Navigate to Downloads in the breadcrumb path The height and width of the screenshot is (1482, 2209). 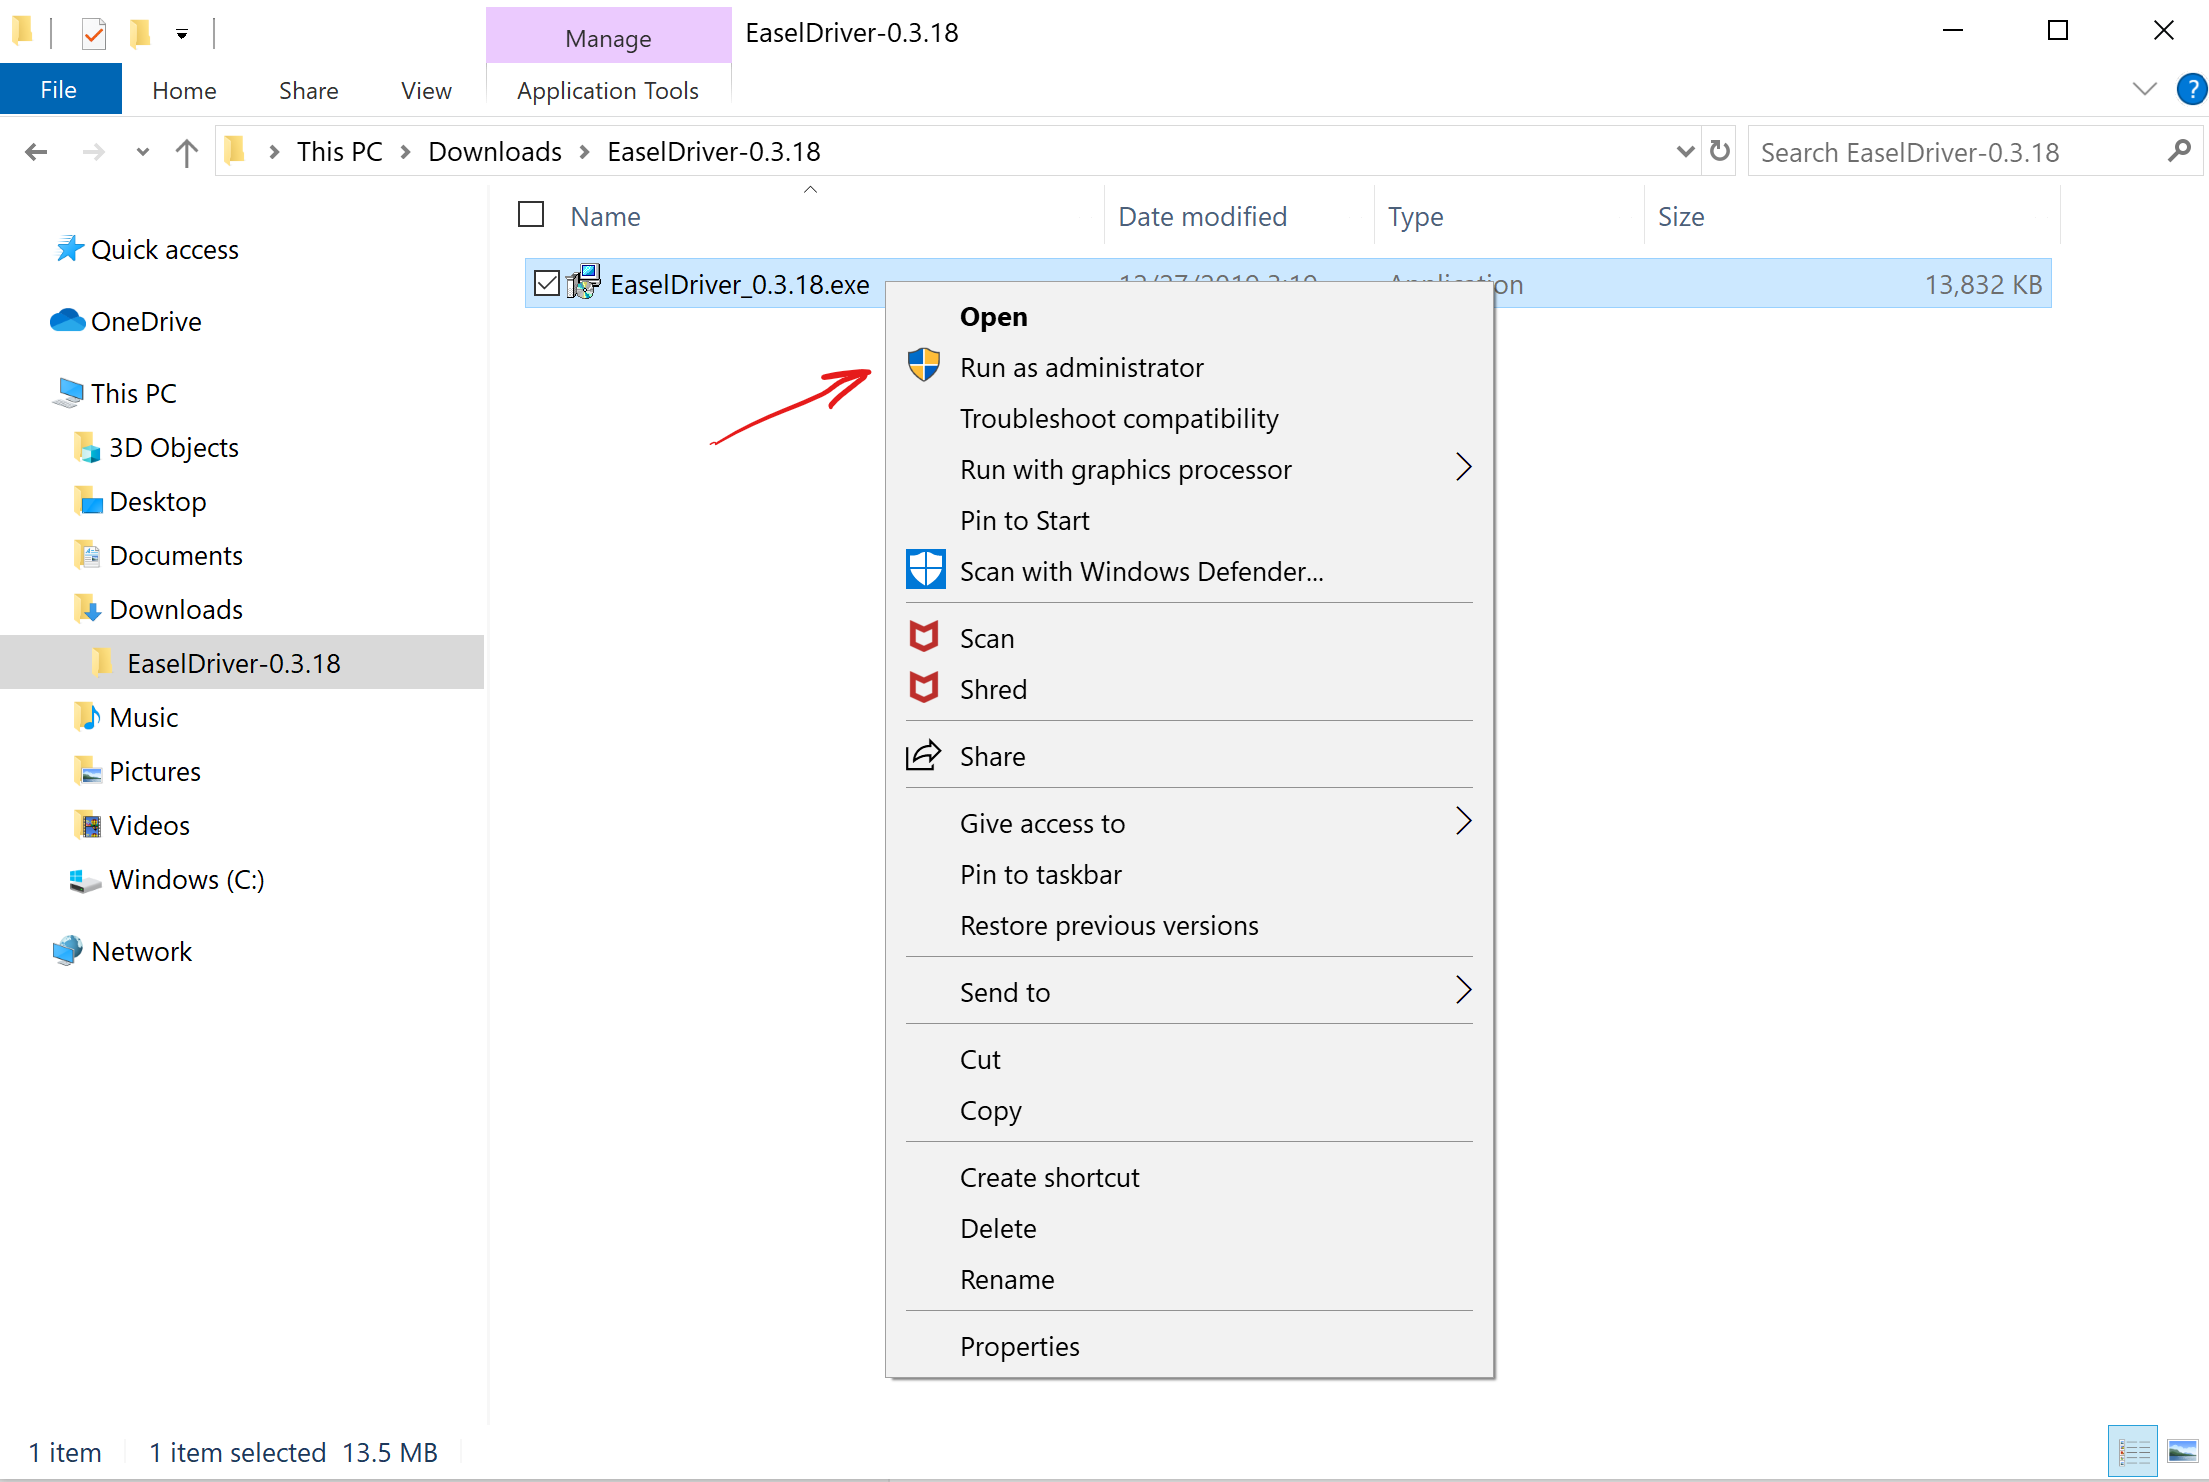(494, 151)
